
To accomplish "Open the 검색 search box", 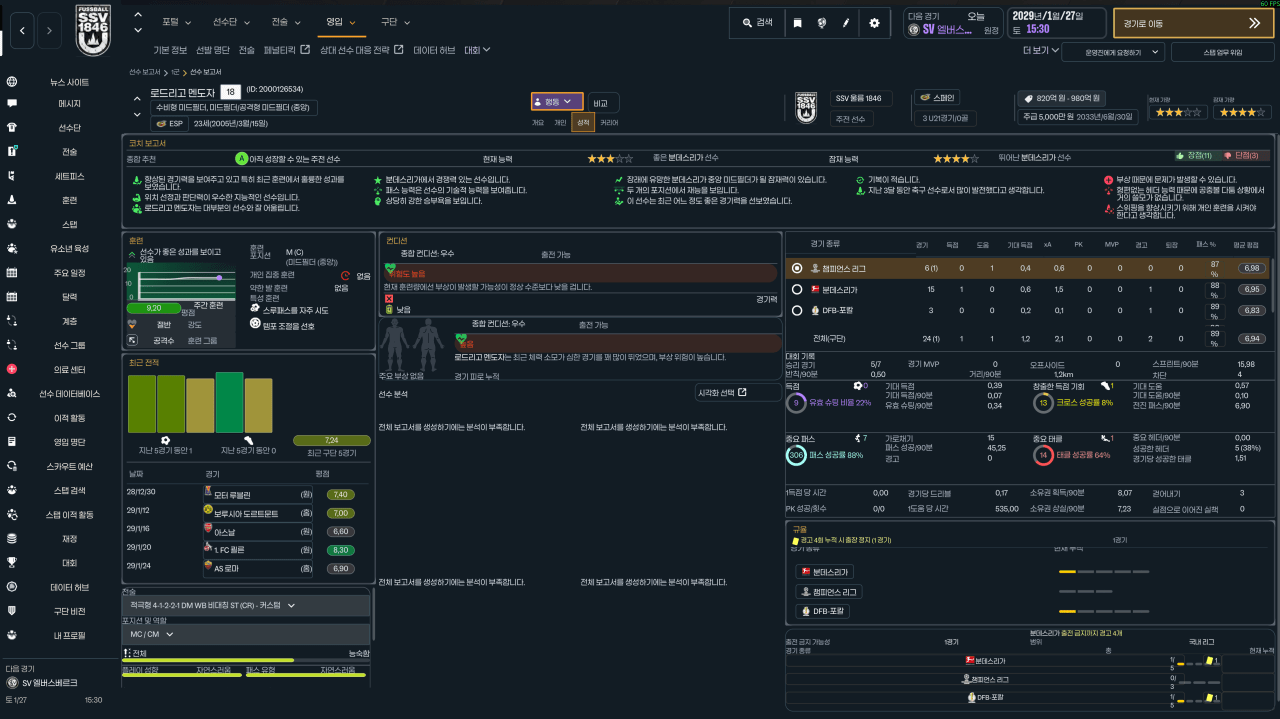I will point(755,22).
